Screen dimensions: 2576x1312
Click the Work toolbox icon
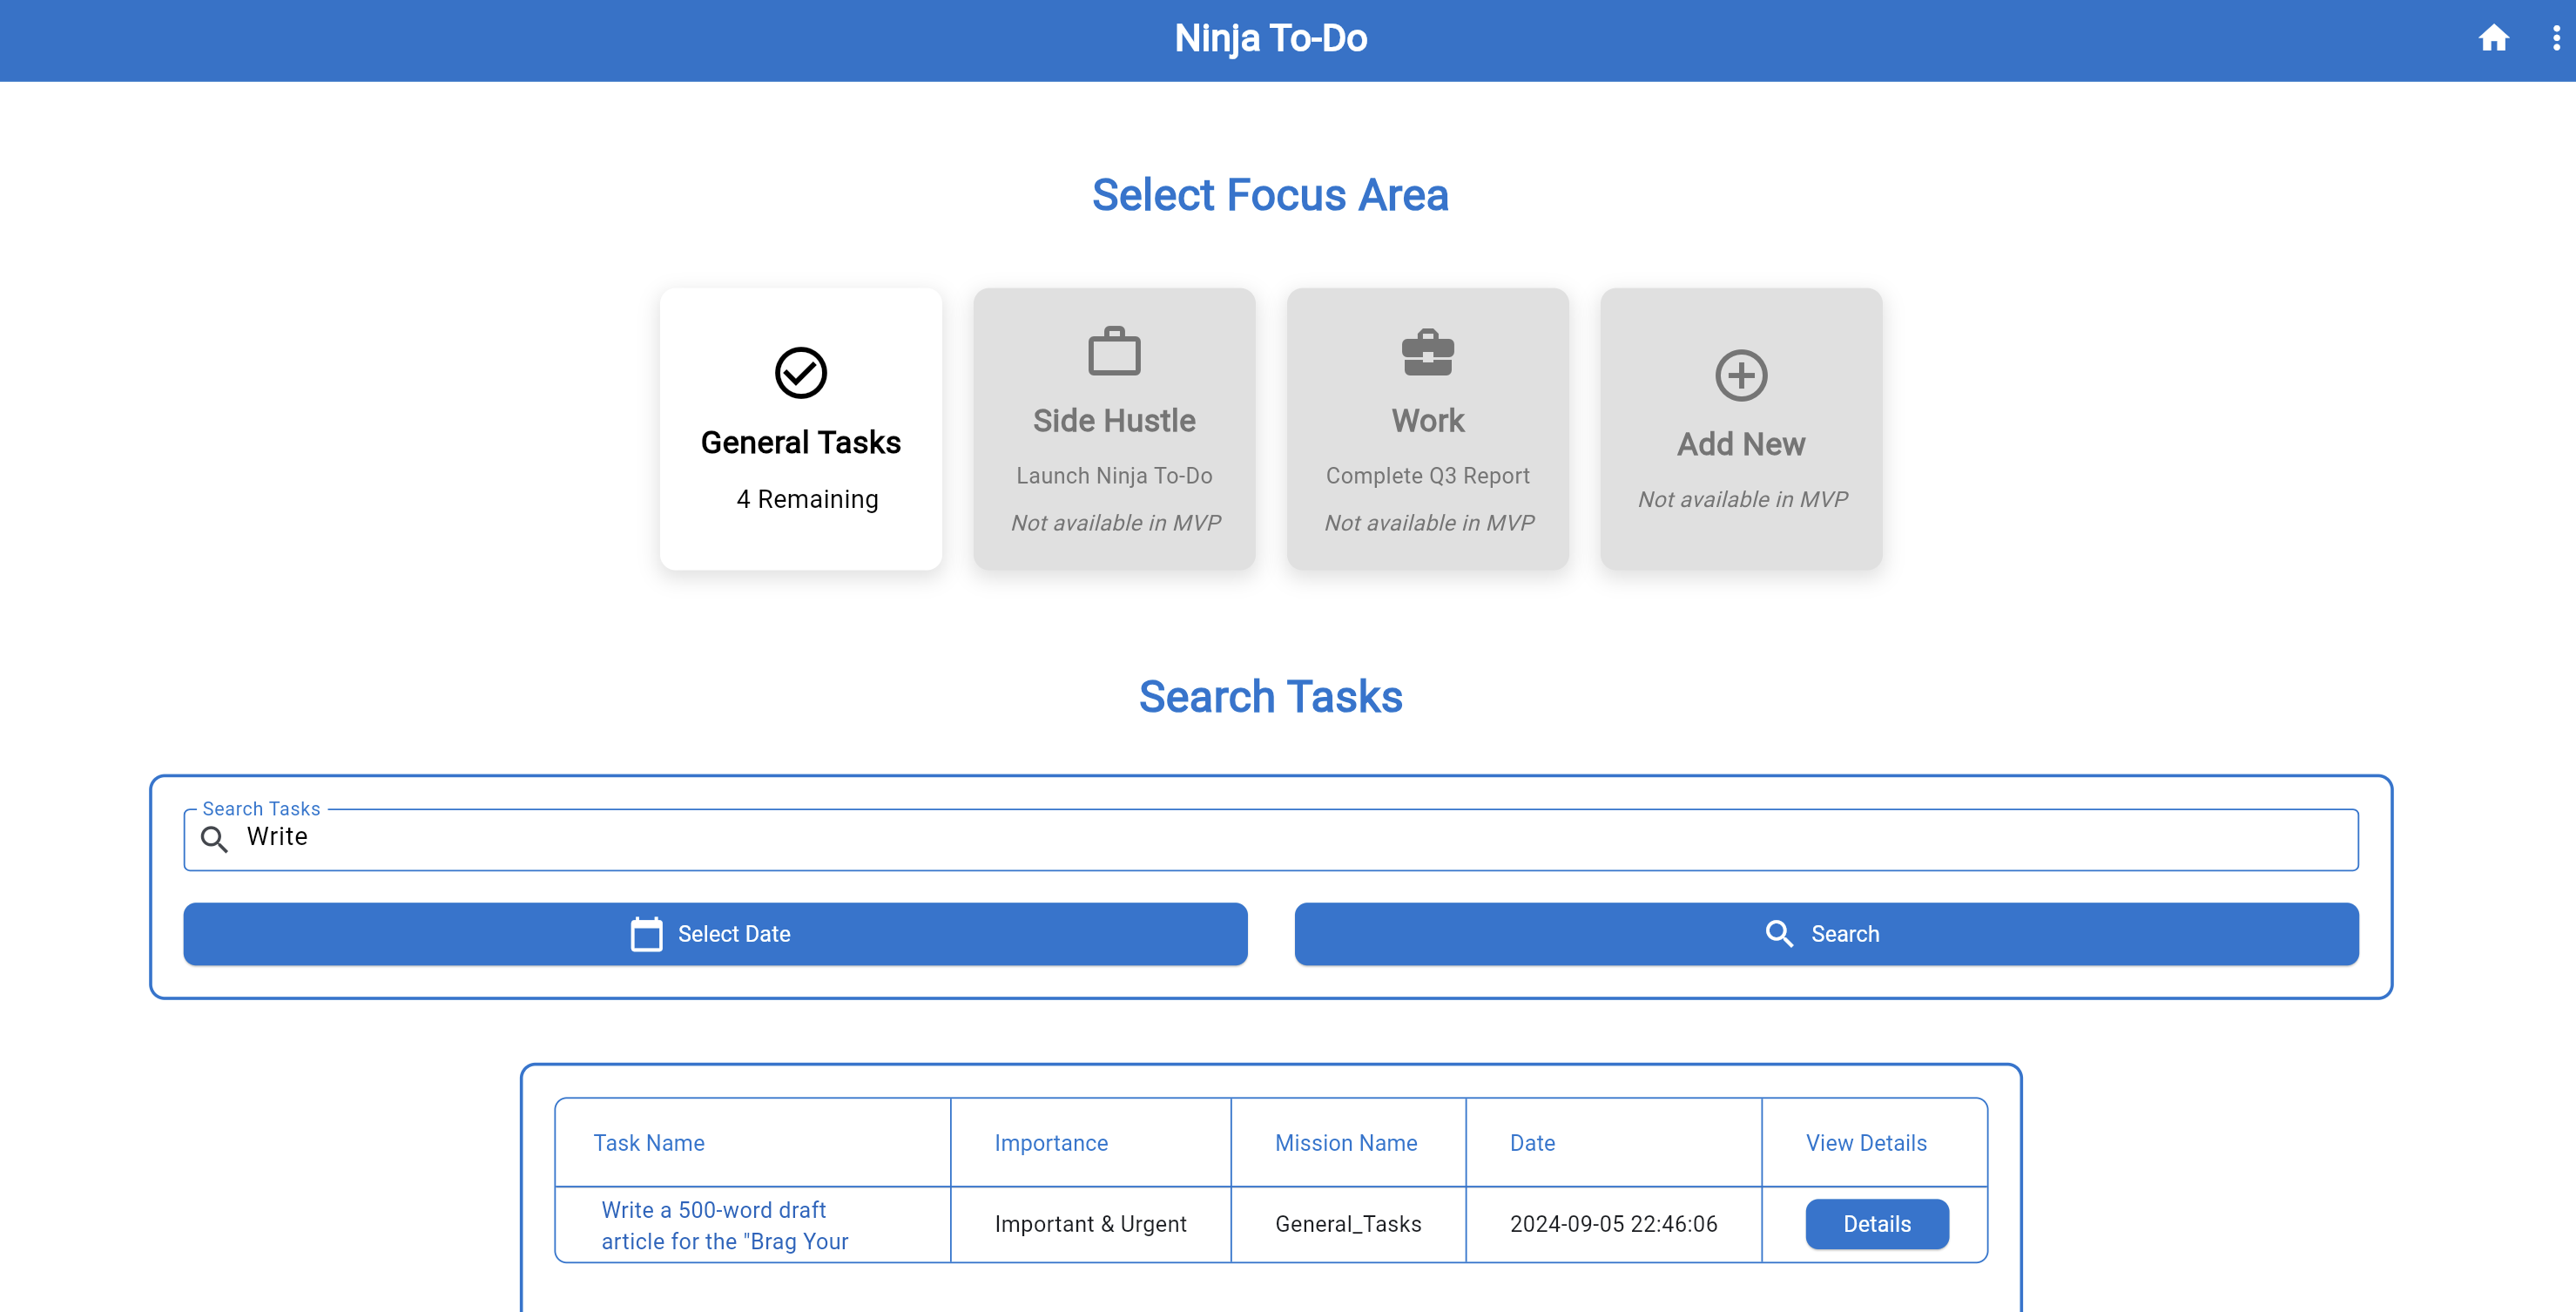click(x=1427, y=352)
